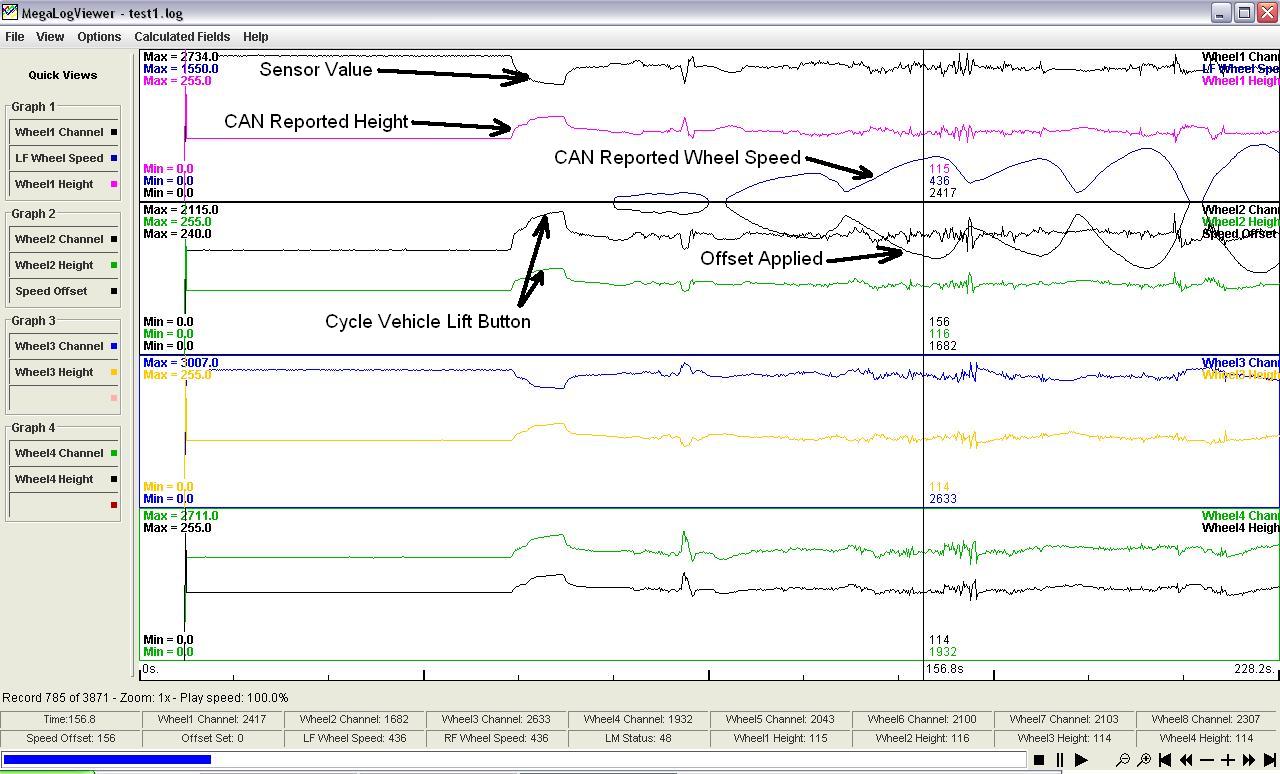Open the Calculated Fields menu
Screen dimensions: 1280x774
click(182, 37)
